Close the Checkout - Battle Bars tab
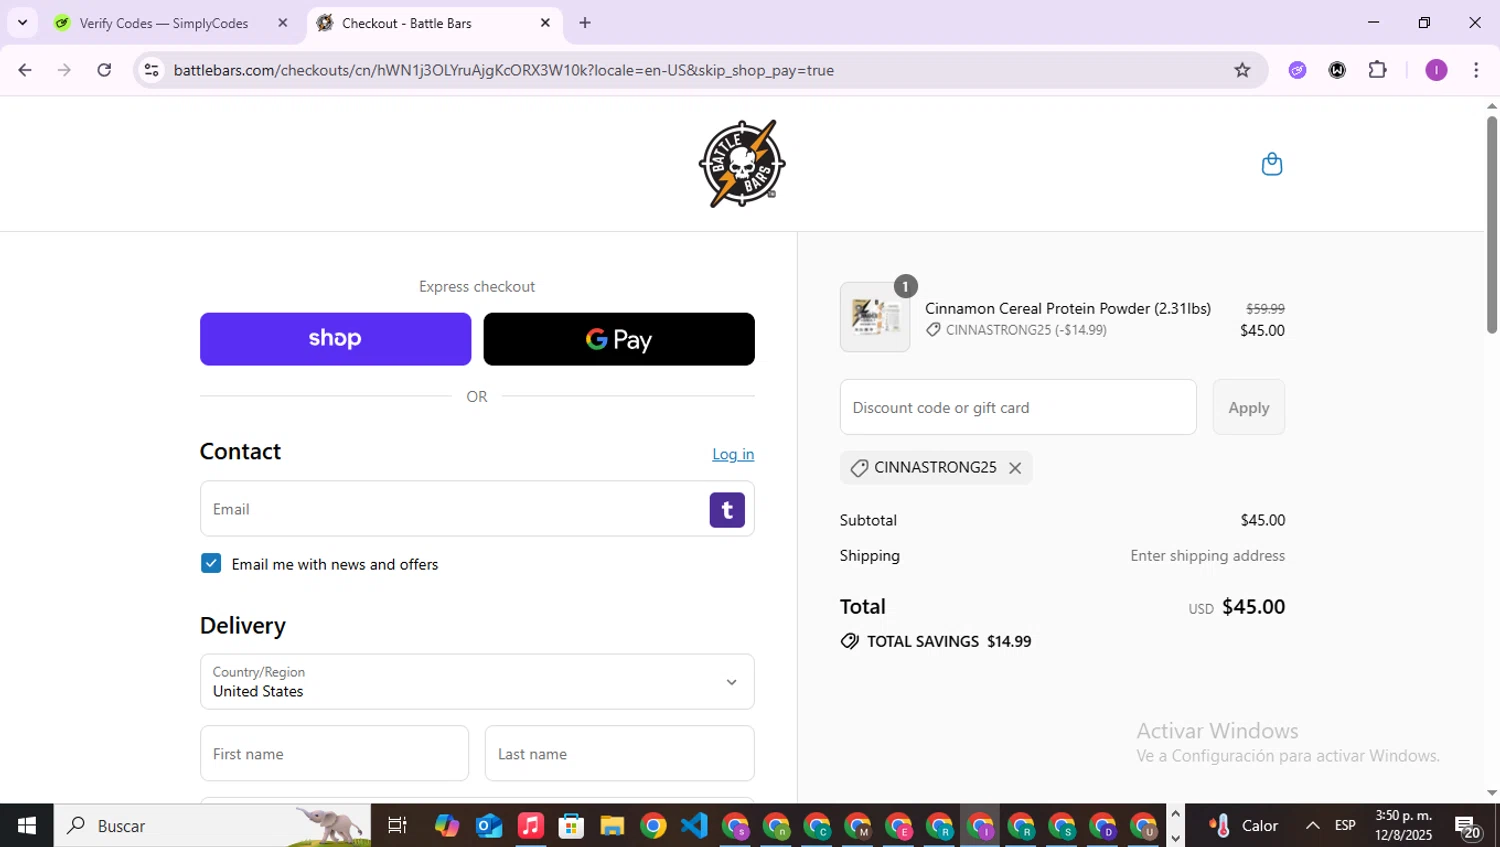Image resolution: width=1500 pixels, height=847 pixels. click(545, 23)
